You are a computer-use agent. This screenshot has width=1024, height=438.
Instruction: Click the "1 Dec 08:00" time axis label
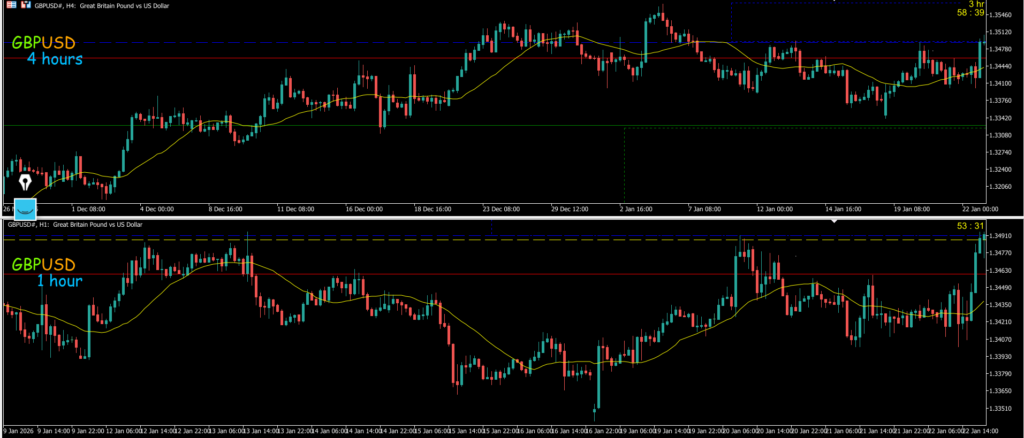pos(89,209)
